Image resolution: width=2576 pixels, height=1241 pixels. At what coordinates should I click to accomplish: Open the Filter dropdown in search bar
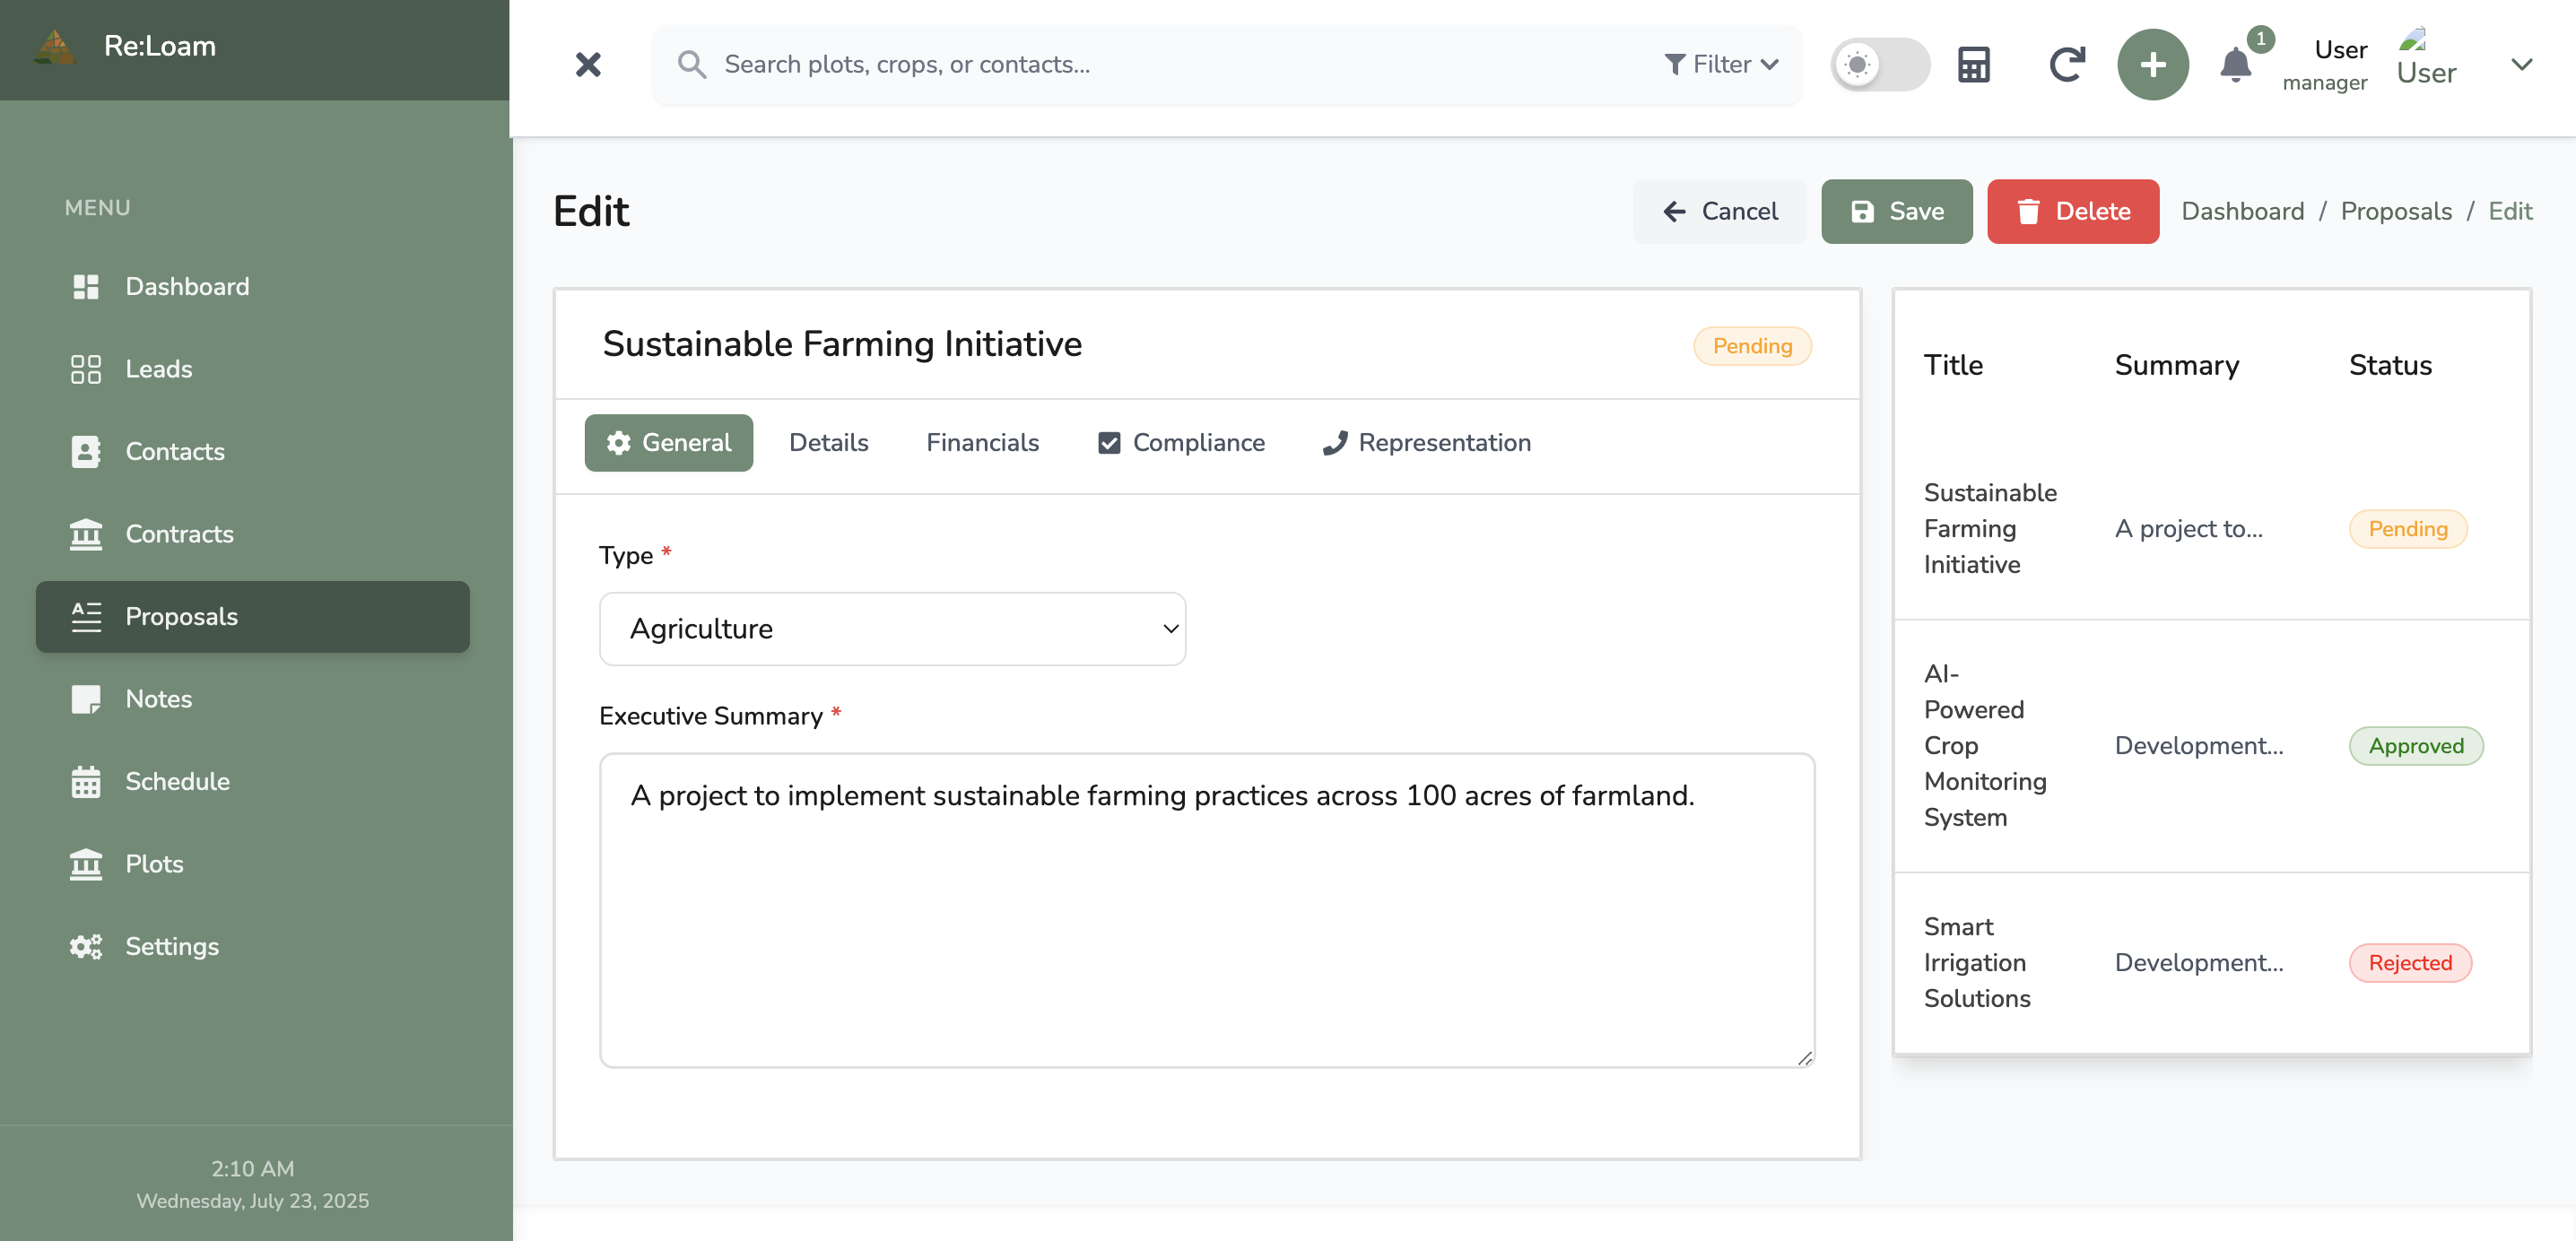[1721, 65]
